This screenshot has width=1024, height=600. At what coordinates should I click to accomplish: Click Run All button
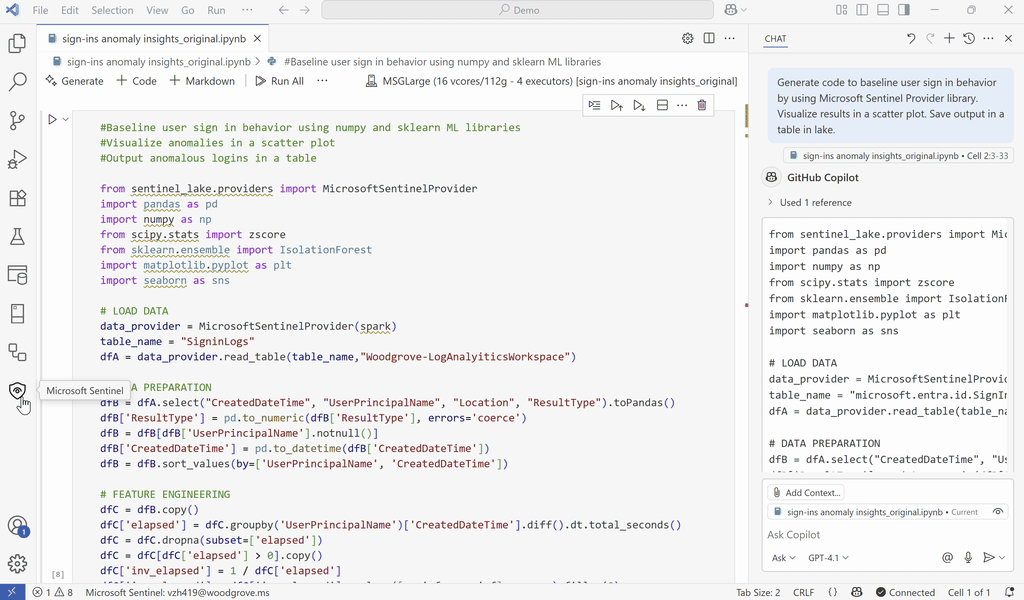tap(280, 81)
